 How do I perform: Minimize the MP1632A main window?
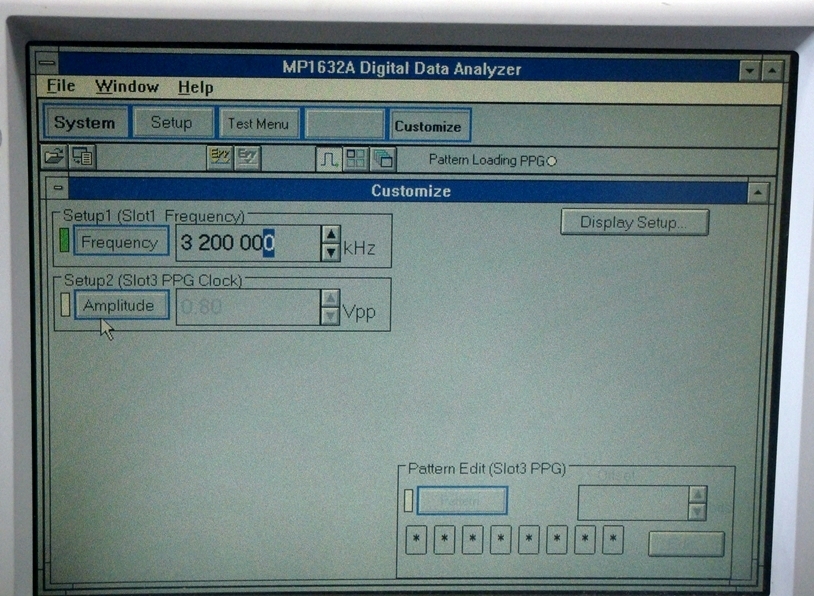(x=750, y=71)
